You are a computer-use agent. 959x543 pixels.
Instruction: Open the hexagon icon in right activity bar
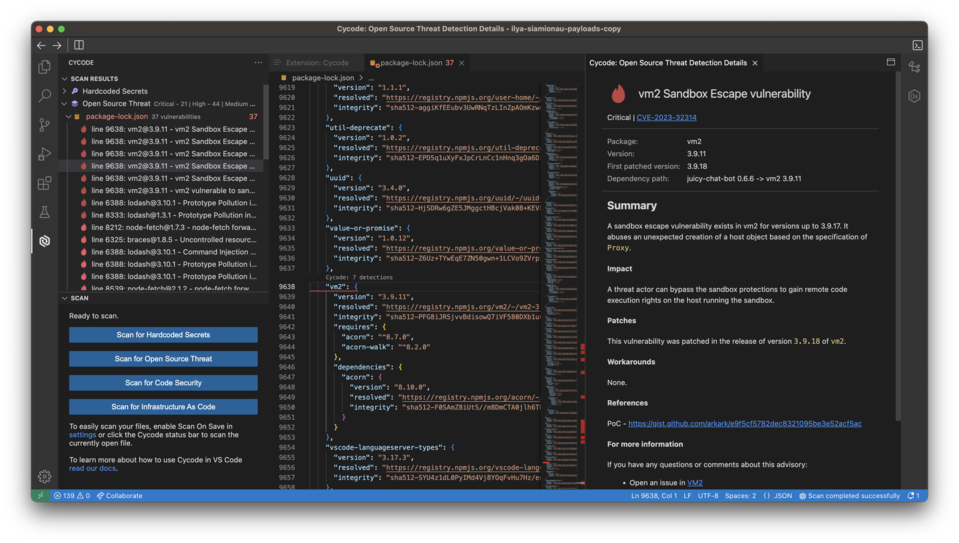coord(914,96)
